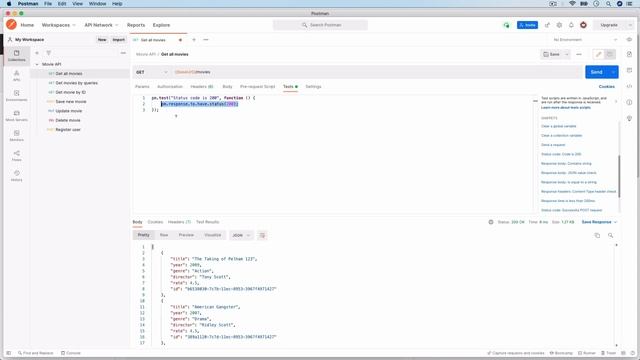Click the Invite button
Screen dimensions: 640x360
pos(527,25)
